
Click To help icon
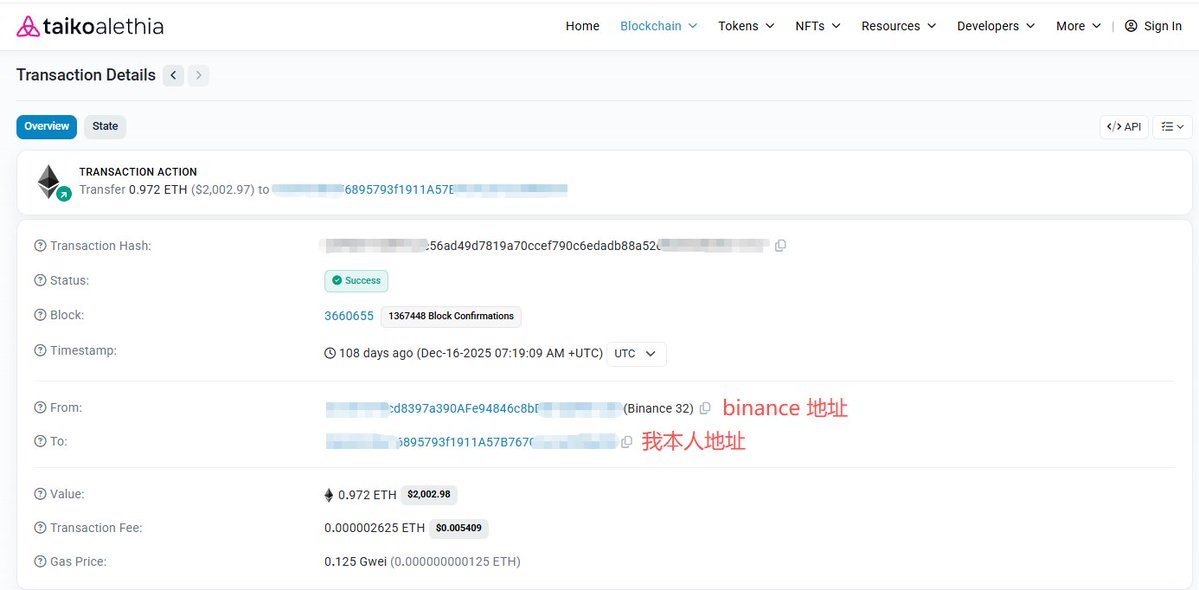tap(40, 442)
